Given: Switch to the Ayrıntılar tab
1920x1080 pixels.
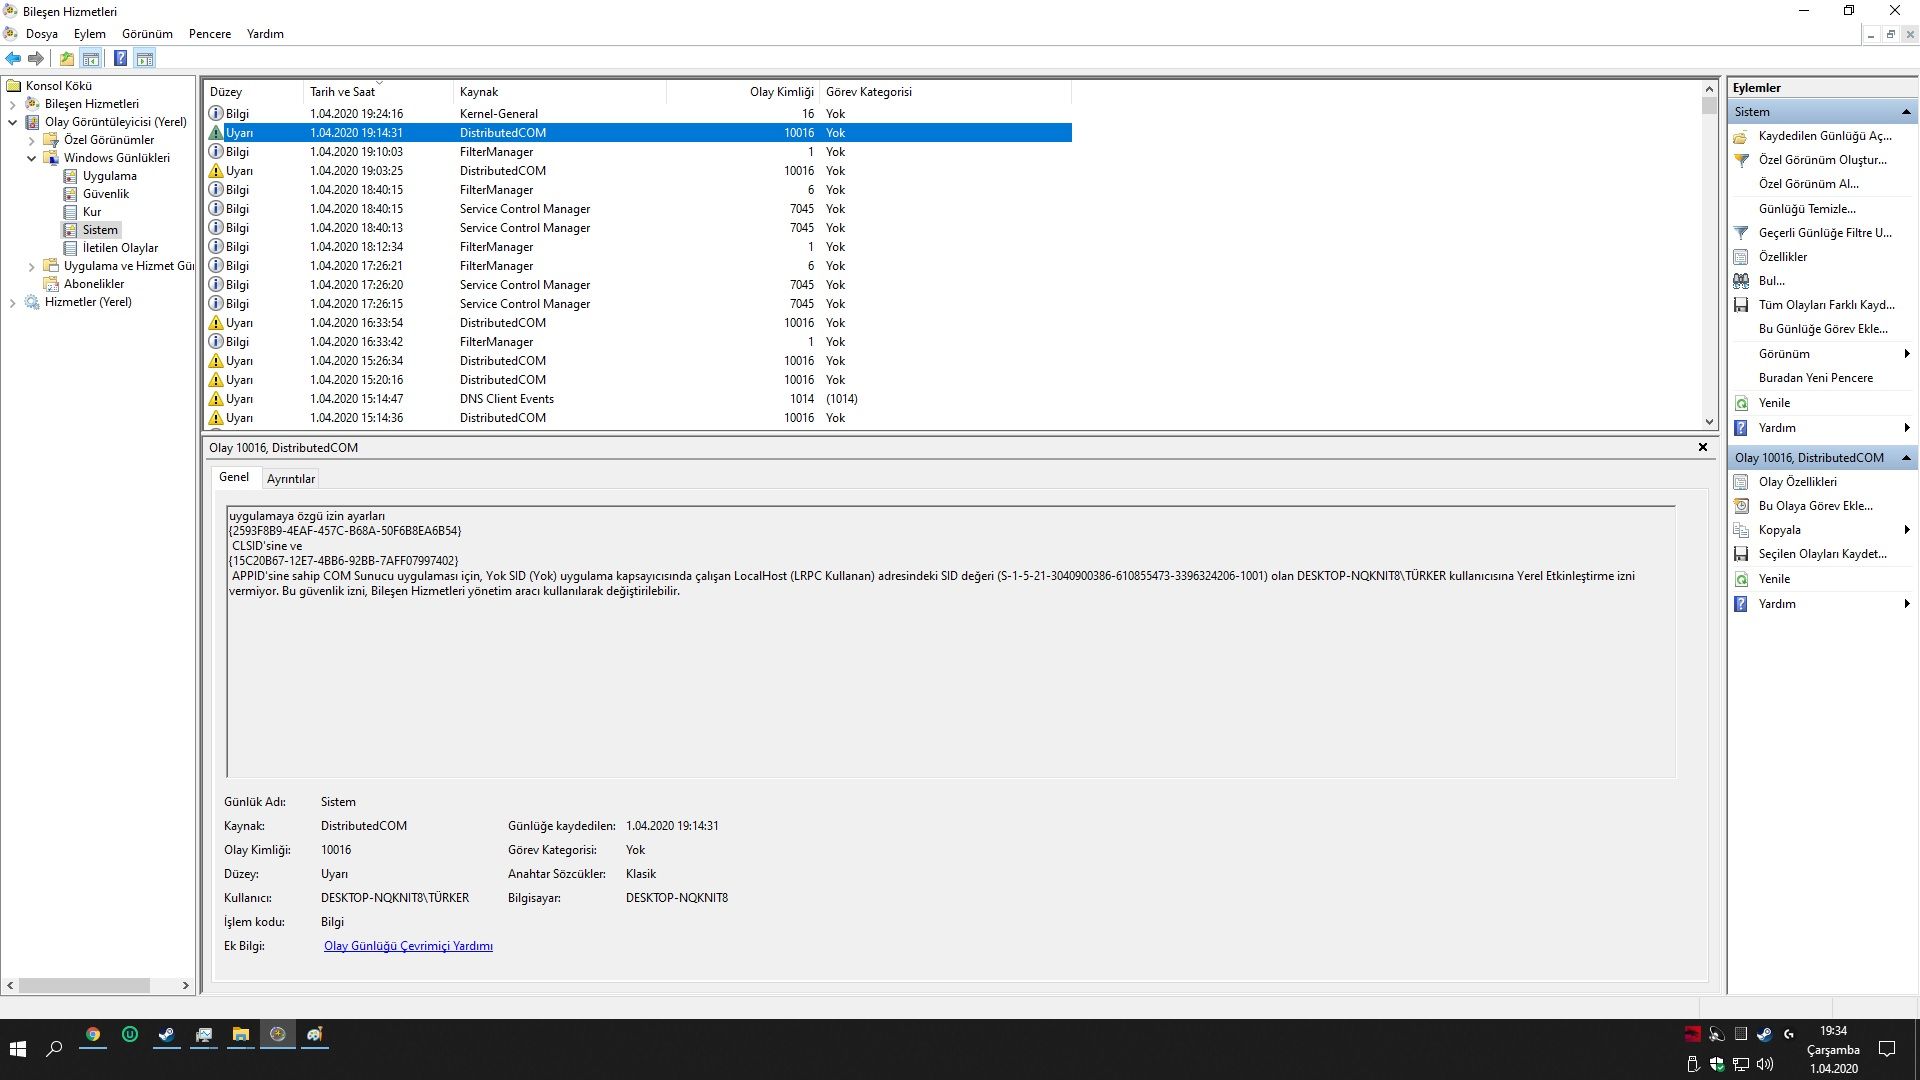Looking at the screenshot, I should click(290, 479).
